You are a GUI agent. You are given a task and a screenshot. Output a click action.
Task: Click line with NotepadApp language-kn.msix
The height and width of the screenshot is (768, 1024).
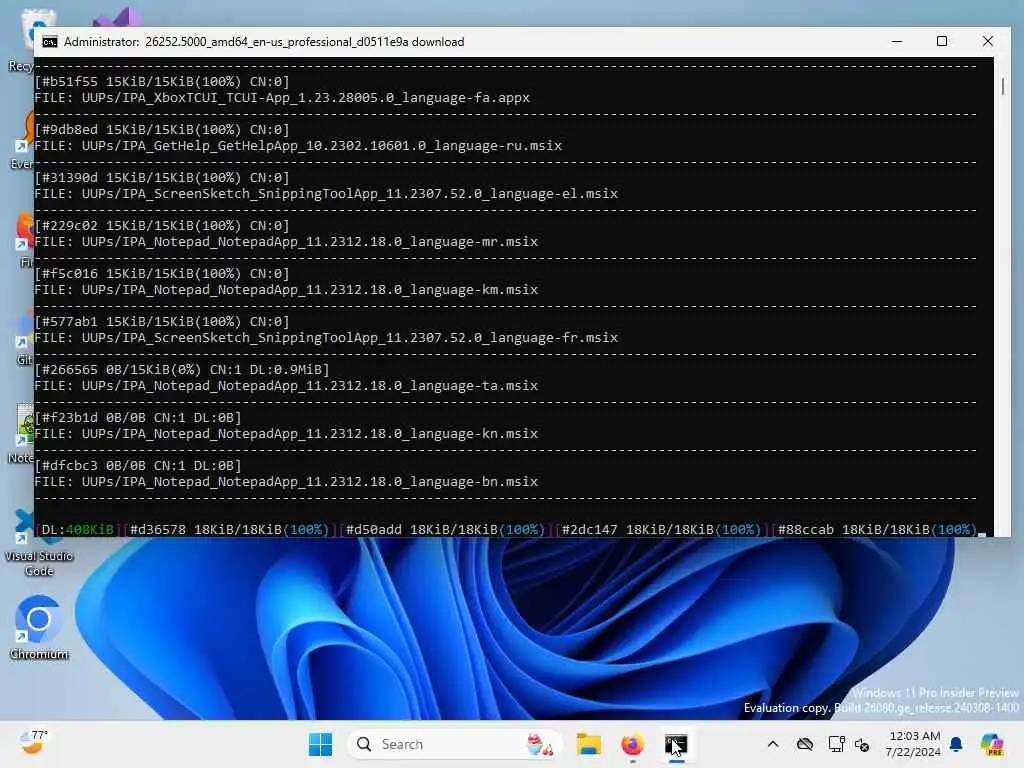click(286, 434)
